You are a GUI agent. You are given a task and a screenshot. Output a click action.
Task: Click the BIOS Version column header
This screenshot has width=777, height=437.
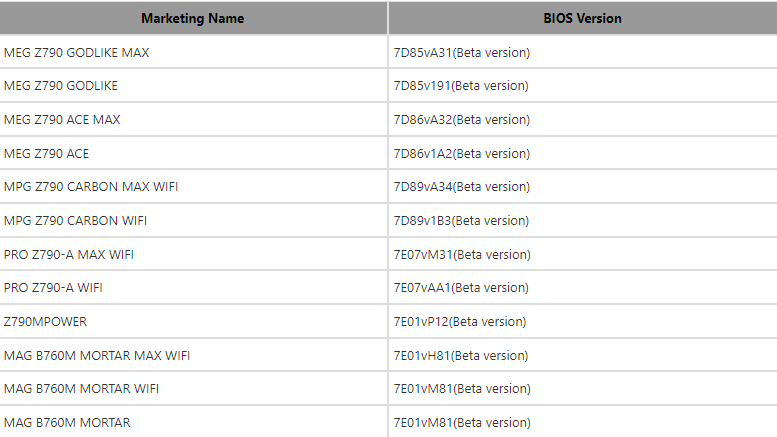click(583, 18)
